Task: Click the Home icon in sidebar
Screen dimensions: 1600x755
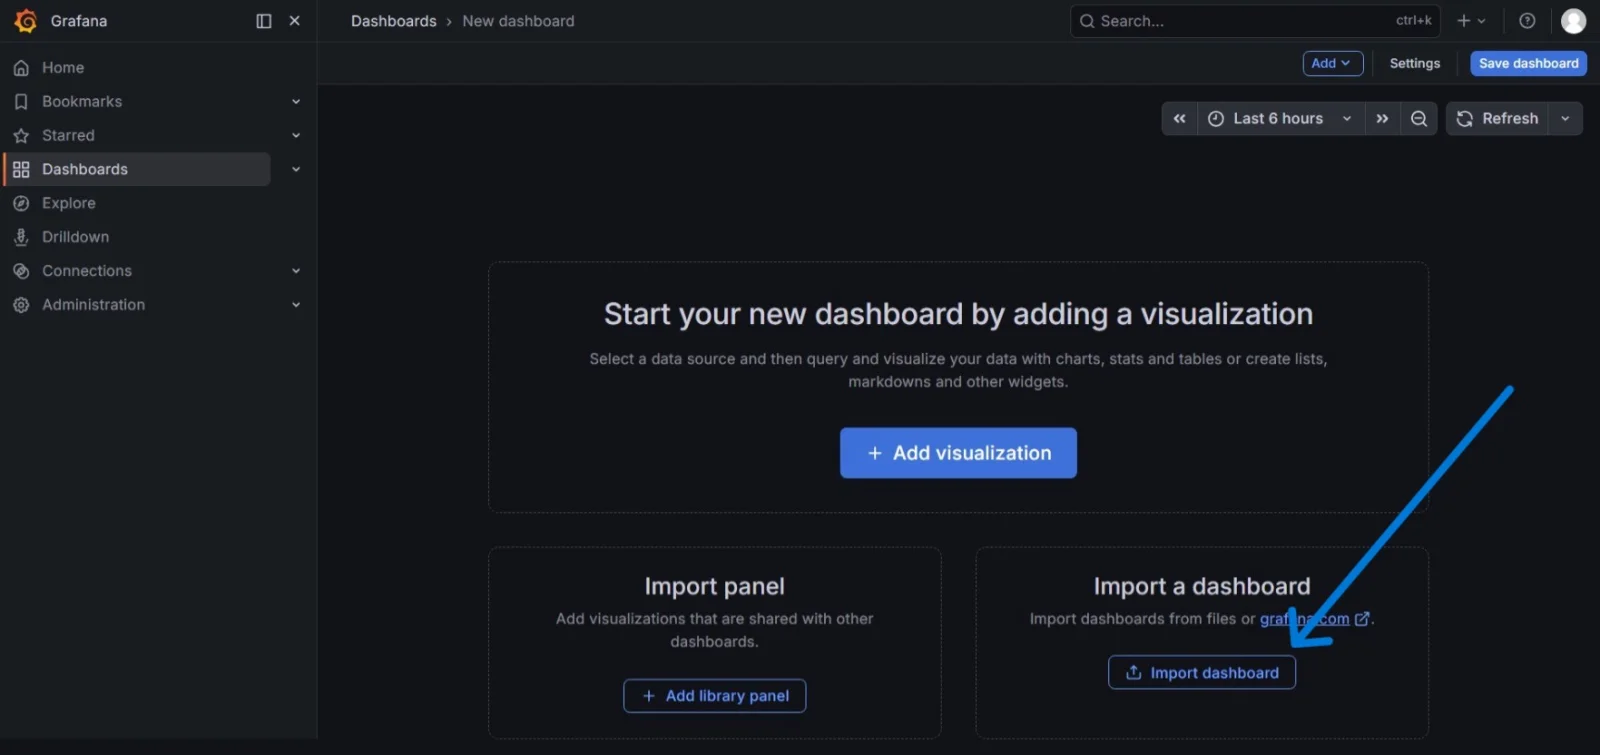Action: tap(21, 68)
